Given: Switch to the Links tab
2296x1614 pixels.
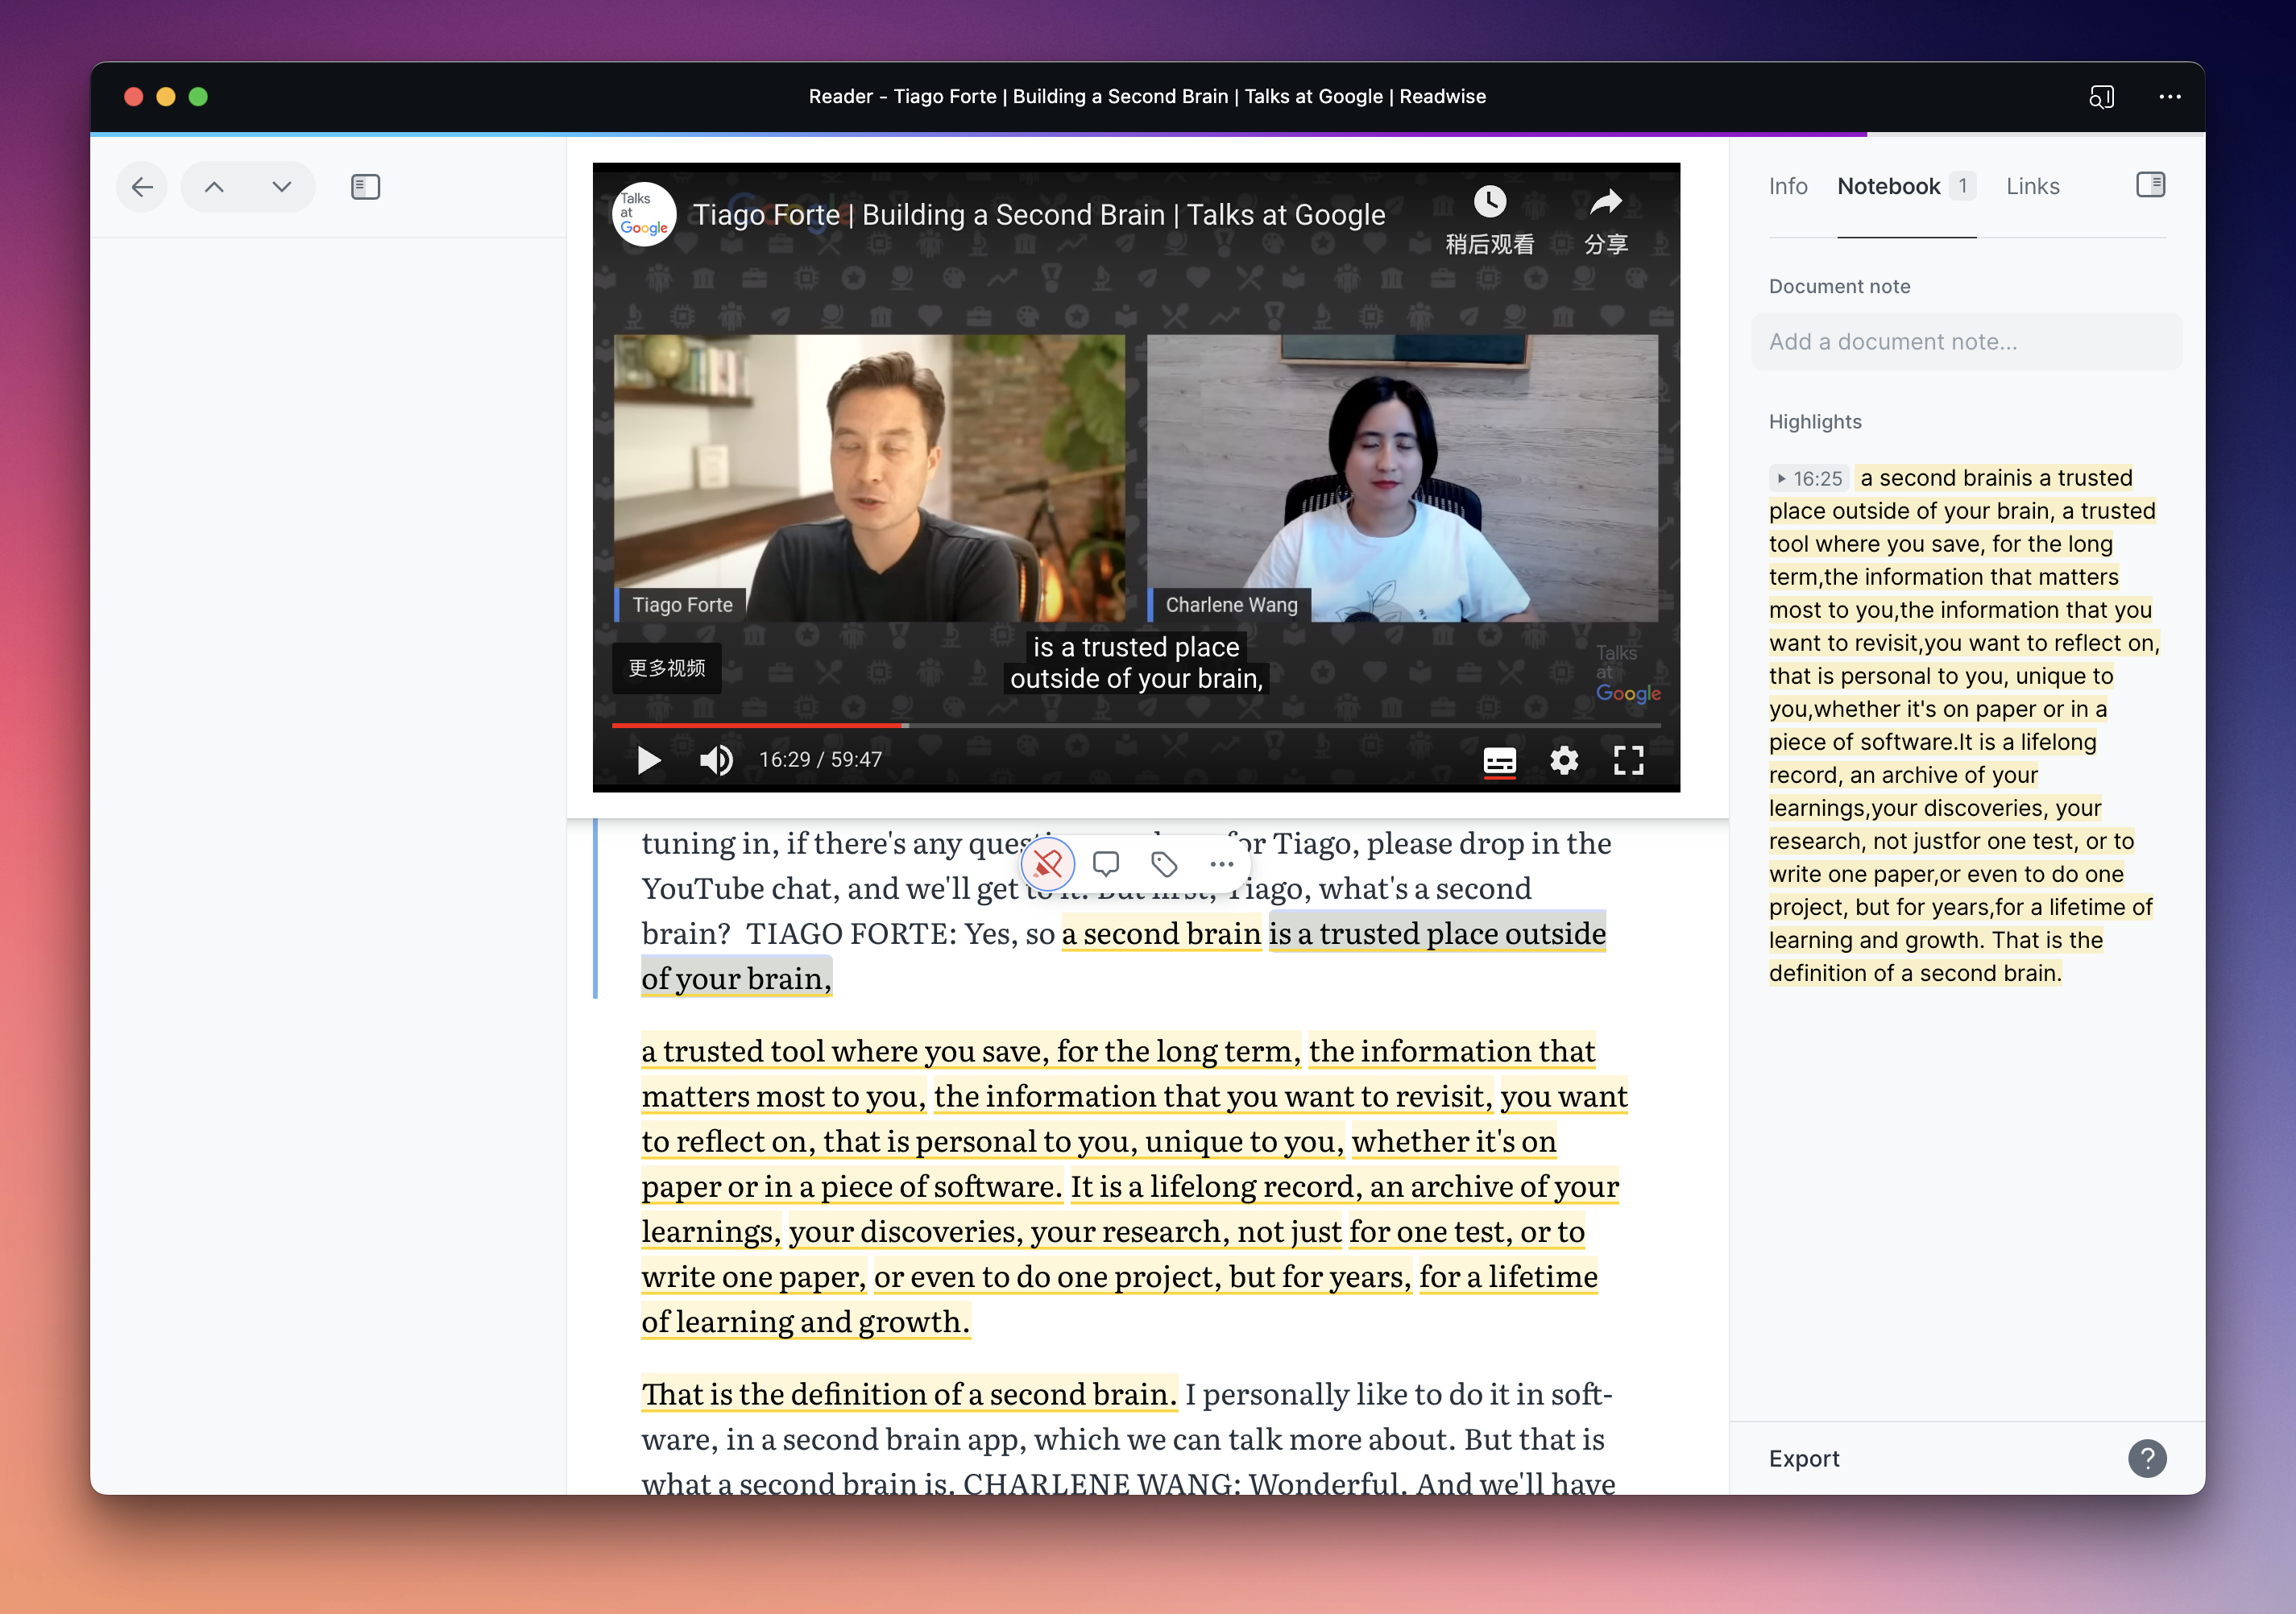Looking at the screenshot, I should click(x=2032, y=186).
